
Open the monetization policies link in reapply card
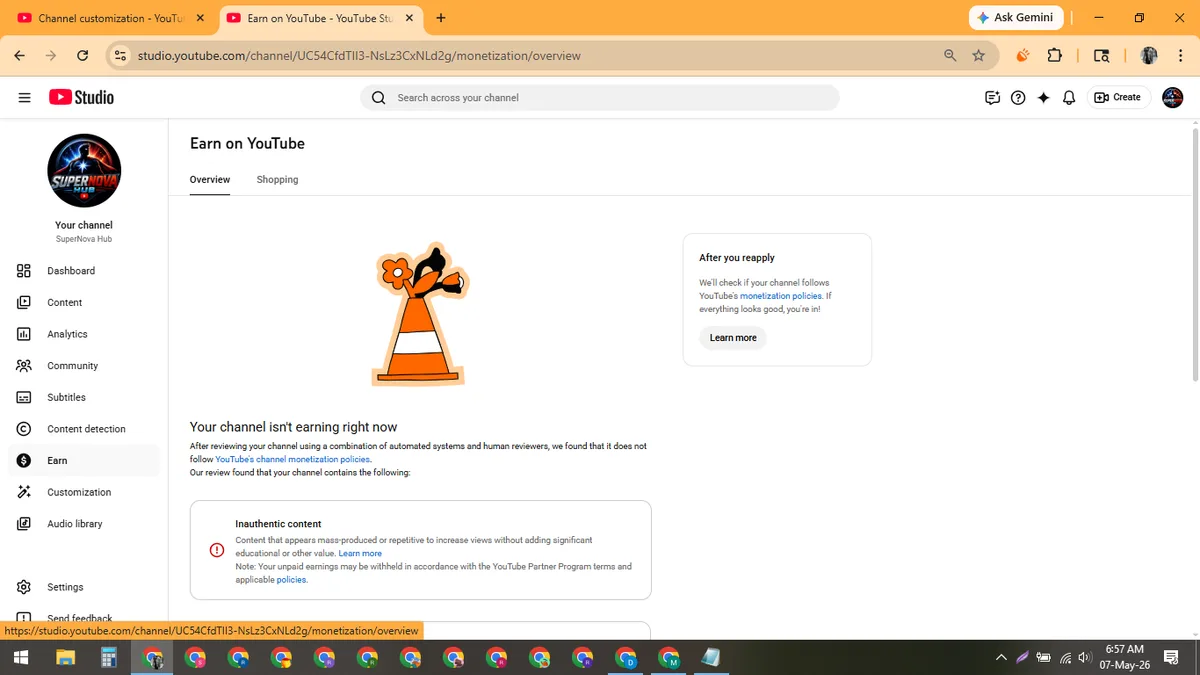coord(781,296)
